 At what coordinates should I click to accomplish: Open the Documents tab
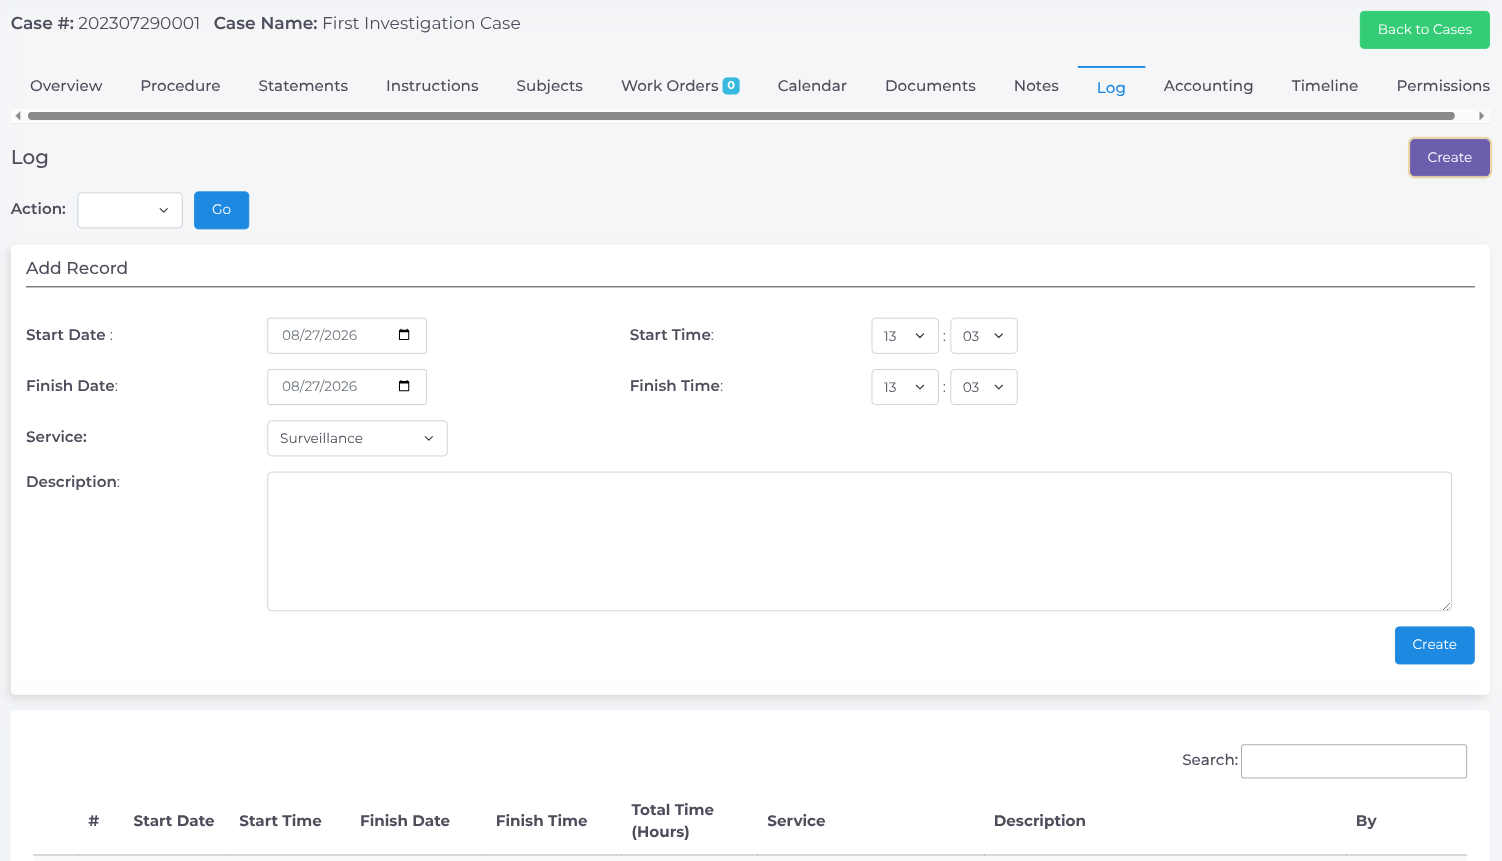tap(930, 86)
